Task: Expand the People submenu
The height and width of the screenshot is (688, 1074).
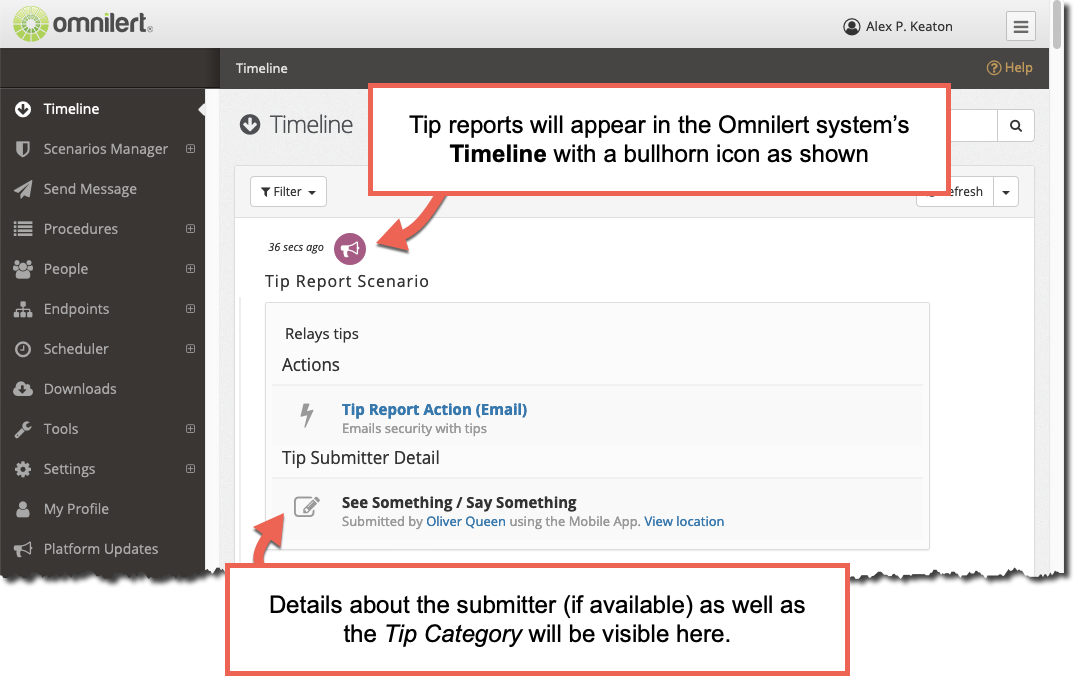Action: (x=190, y=269)
